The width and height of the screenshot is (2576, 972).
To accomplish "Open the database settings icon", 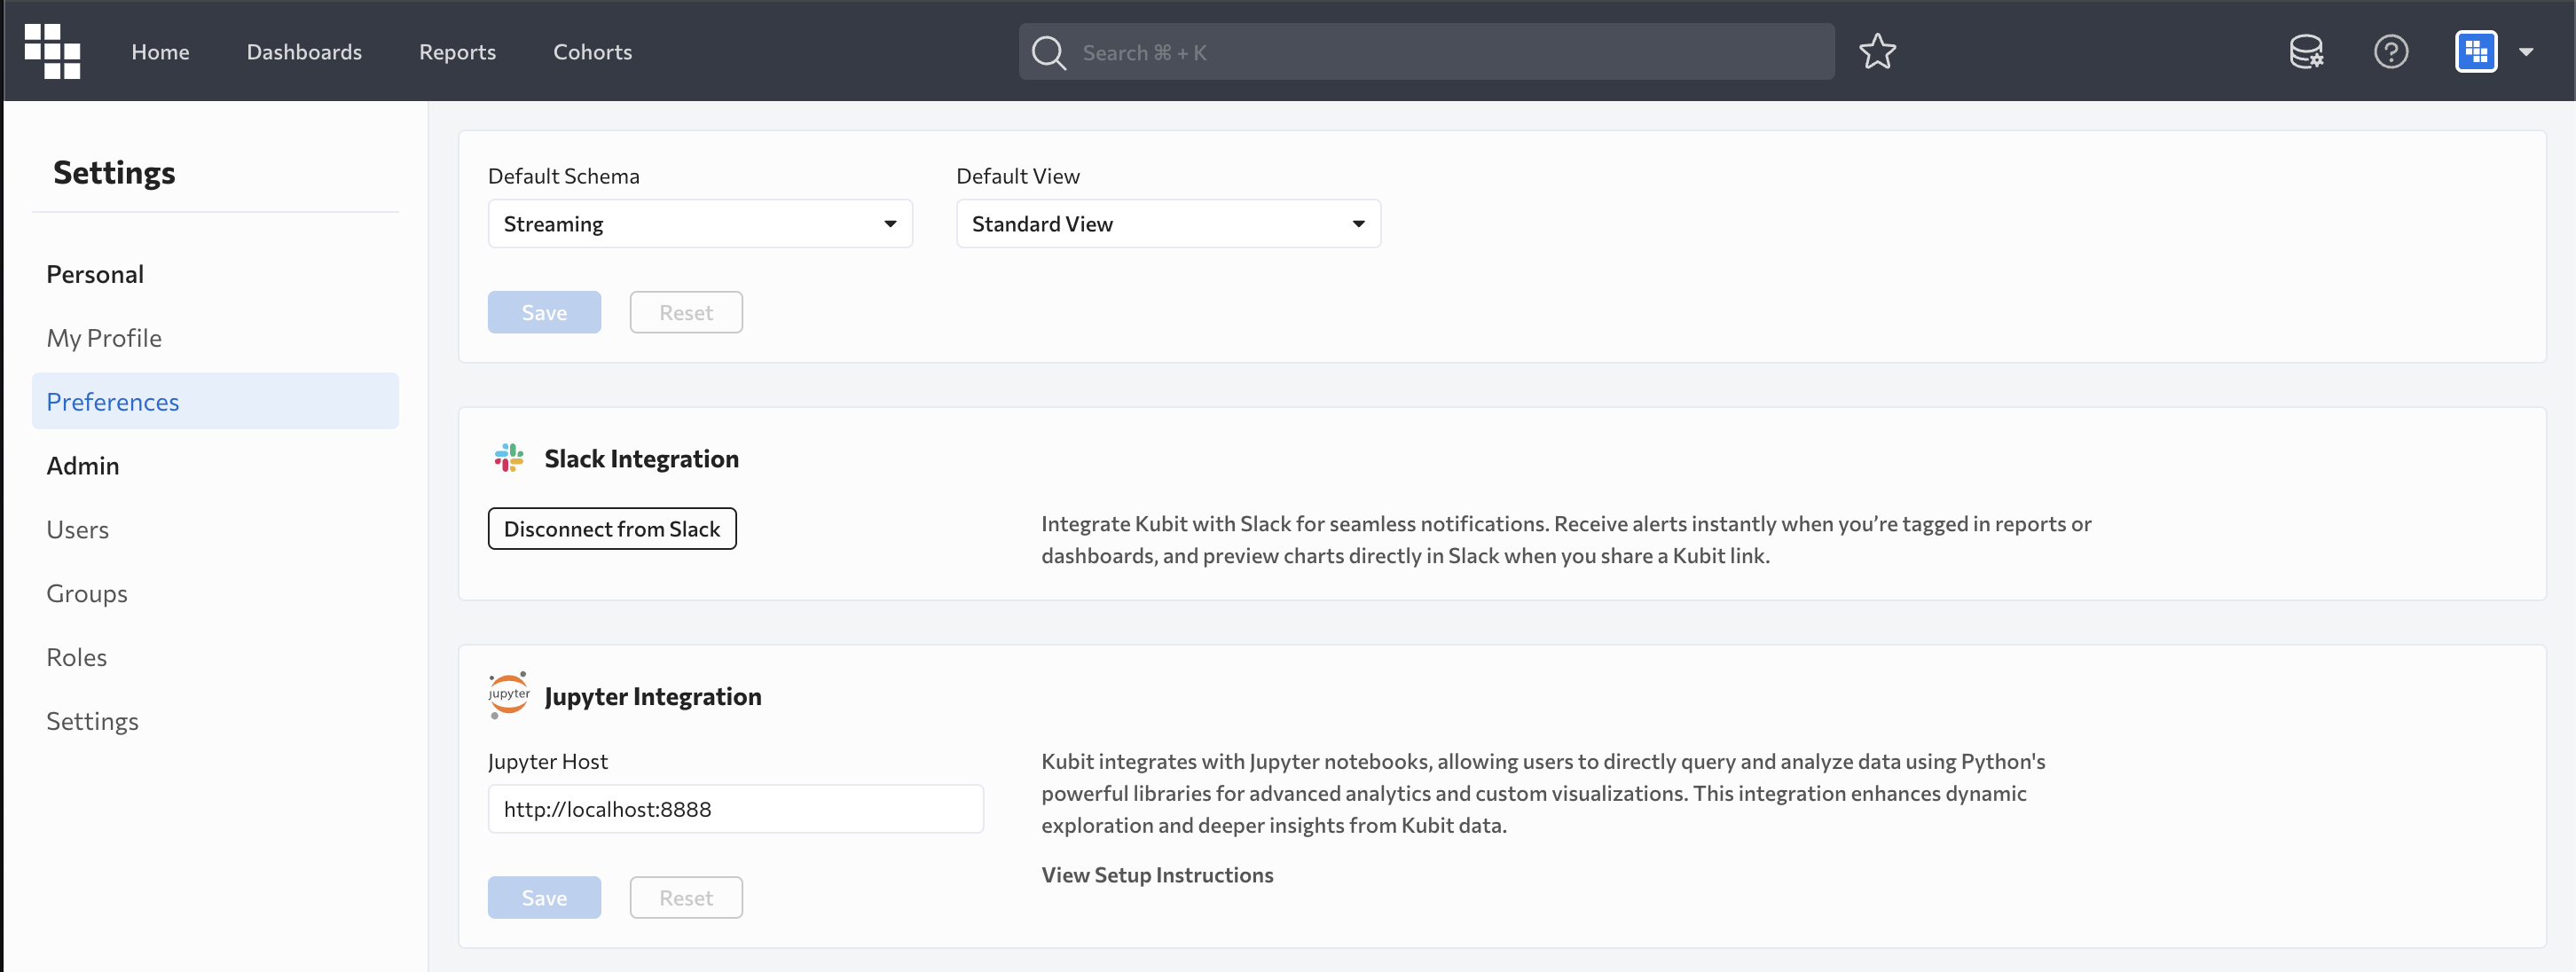I will click(2306, 52).
